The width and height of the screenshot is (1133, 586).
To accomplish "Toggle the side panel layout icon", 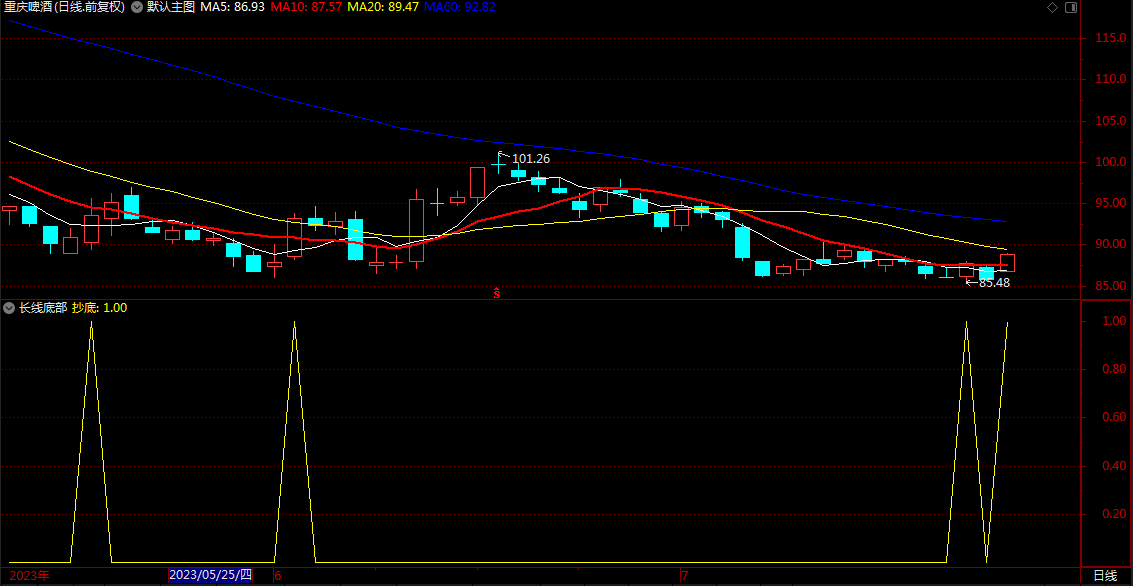I will 1070,7.
